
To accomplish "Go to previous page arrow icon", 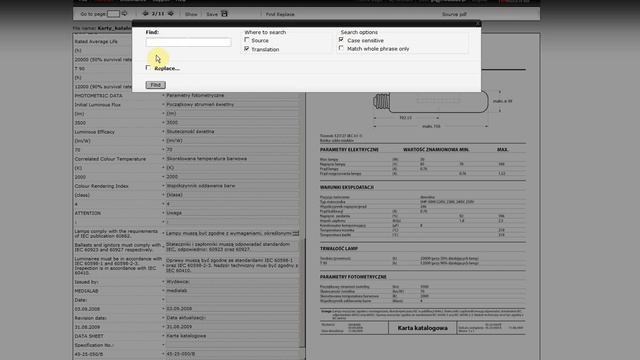I will click(145, 14).
